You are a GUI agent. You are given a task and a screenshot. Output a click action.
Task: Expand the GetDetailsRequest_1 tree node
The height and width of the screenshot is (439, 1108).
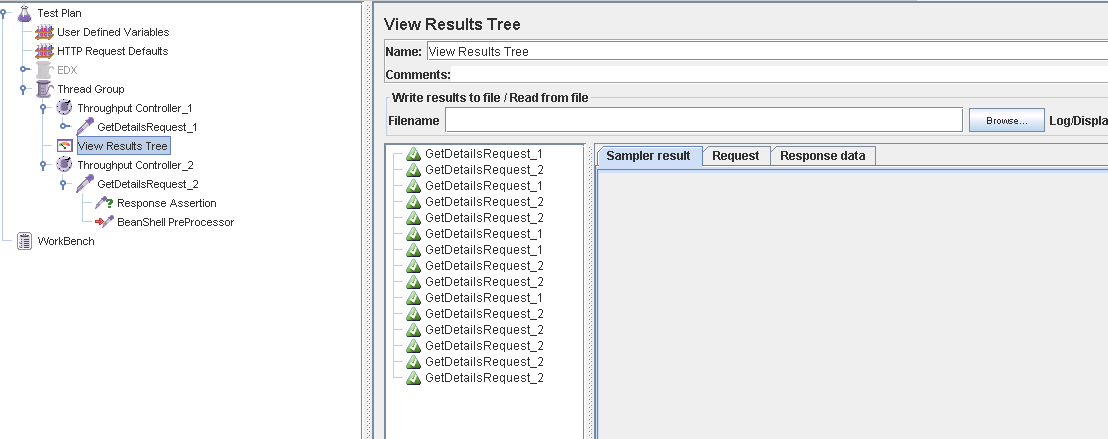64,127
